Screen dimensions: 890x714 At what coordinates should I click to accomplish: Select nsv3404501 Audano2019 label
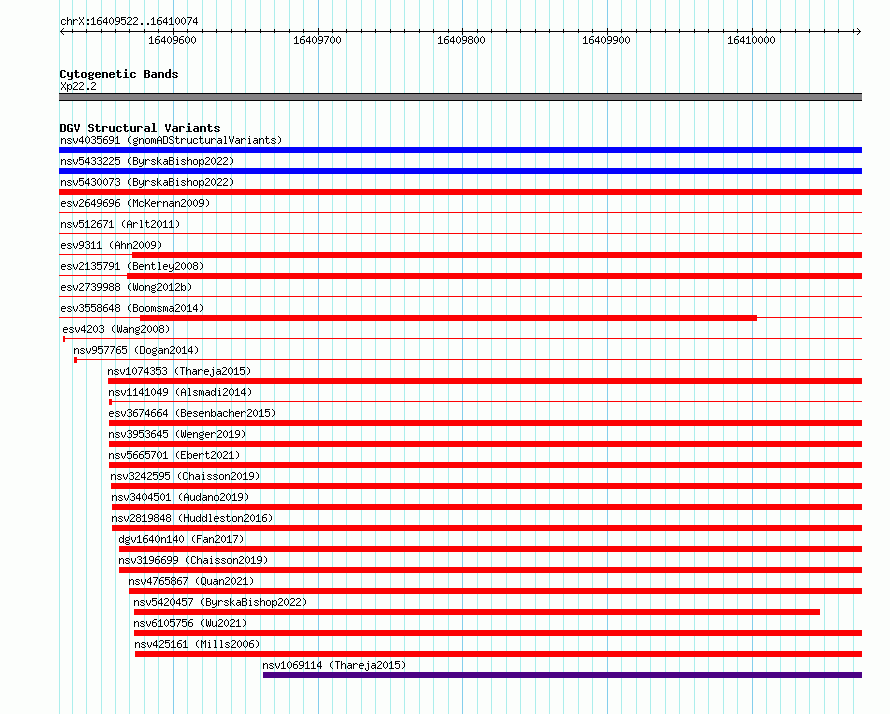(x=180, y=497)
